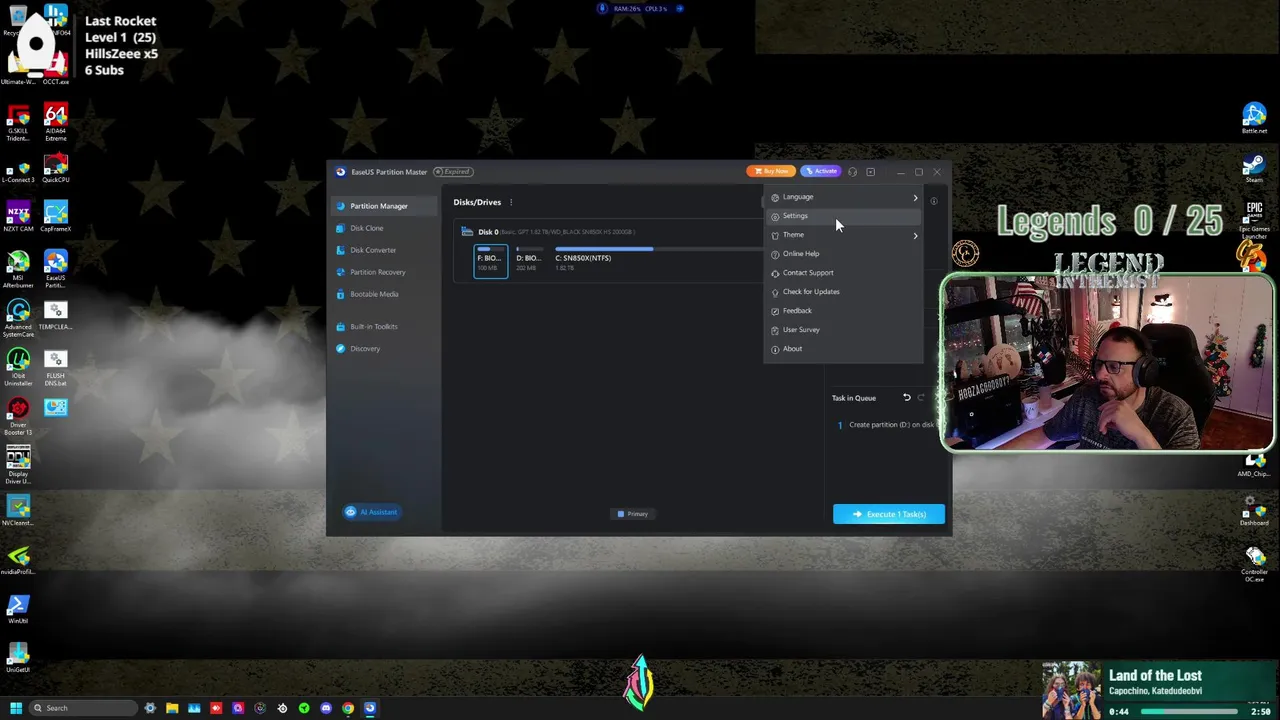Select NVCleanstall desktop icon

coord(18,511)
